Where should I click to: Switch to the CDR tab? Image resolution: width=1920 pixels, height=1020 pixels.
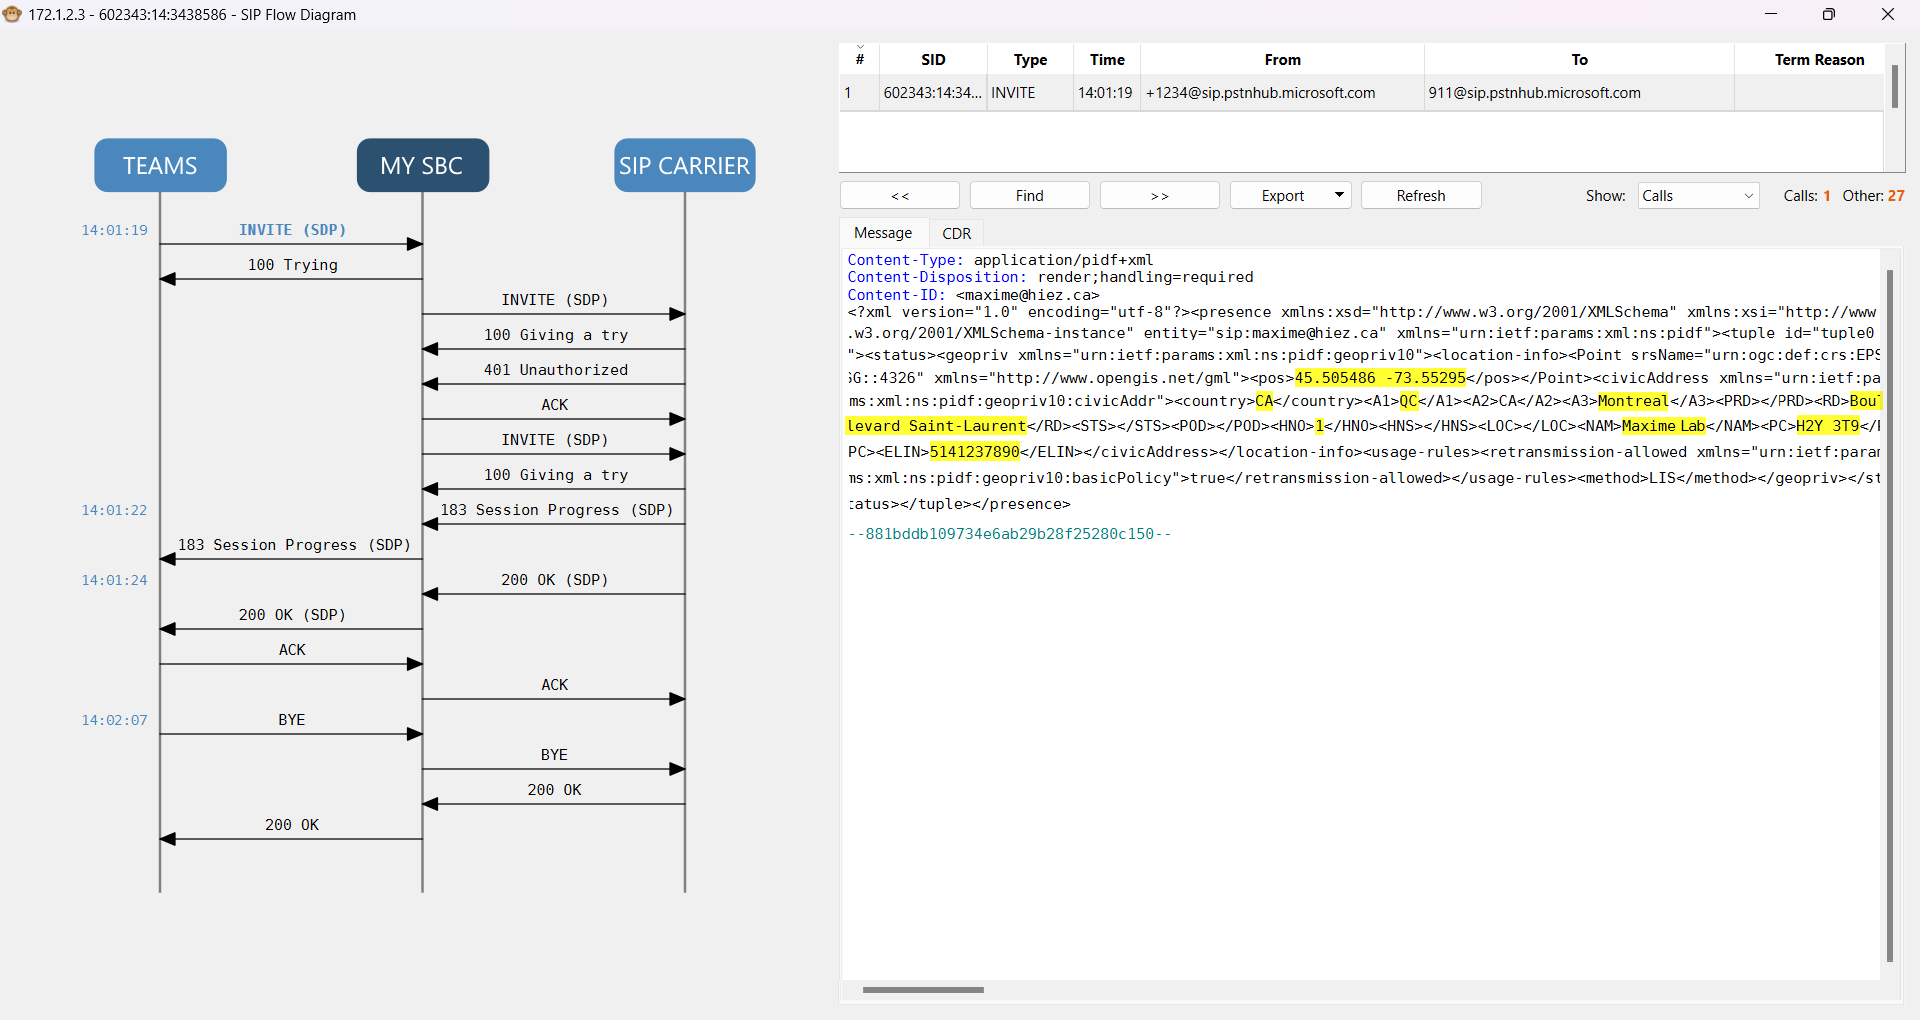click(x=956, y=233)
